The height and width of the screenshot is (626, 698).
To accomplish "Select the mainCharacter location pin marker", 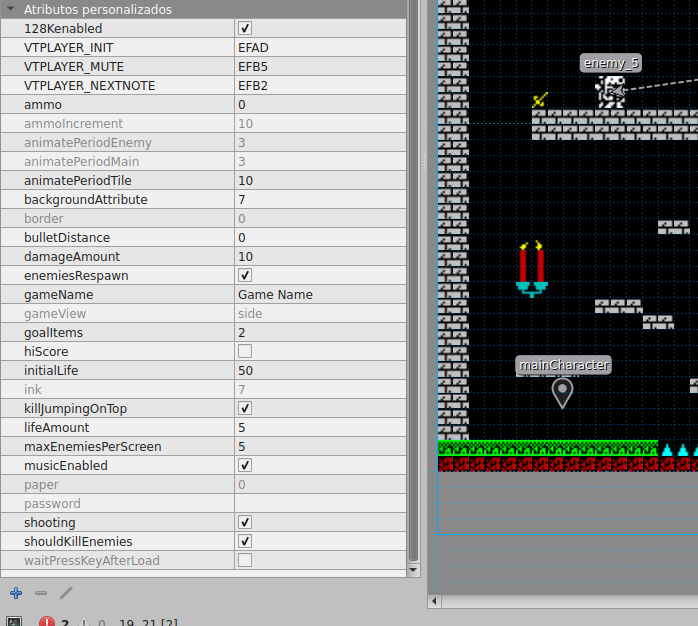I will (562, 393).
